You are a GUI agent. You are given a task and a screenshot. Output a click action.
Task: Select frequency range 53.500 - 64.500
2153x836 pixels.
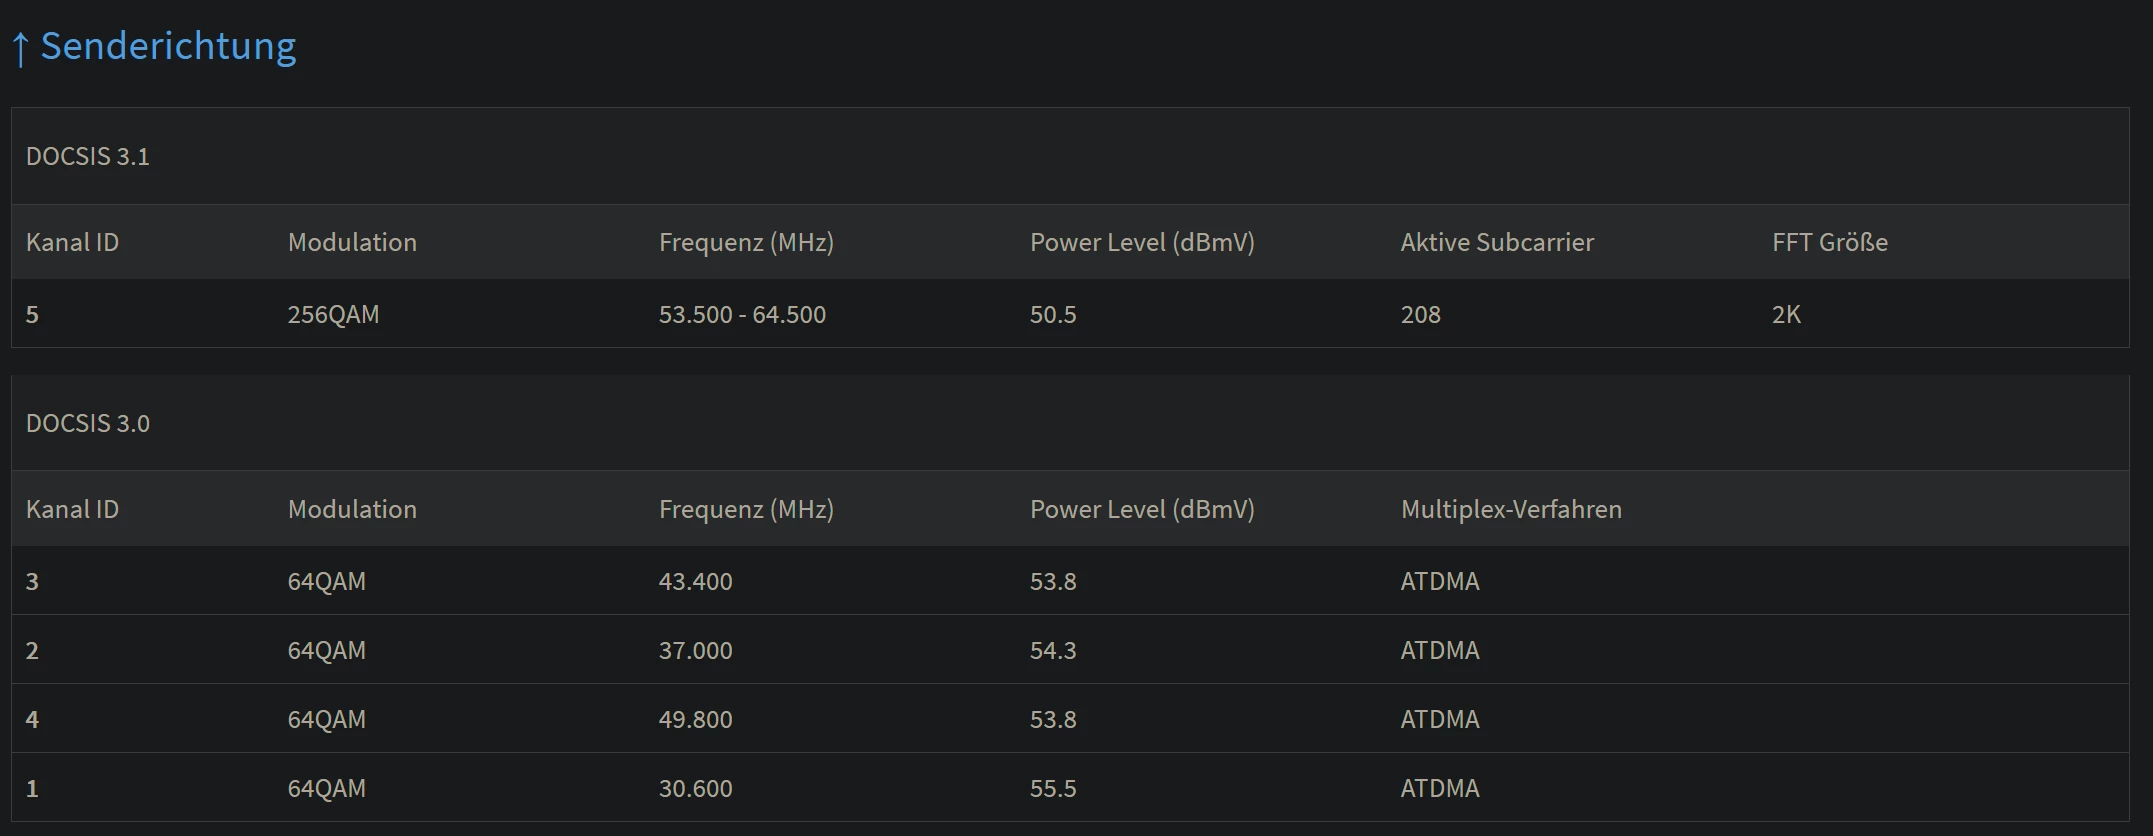742,315
